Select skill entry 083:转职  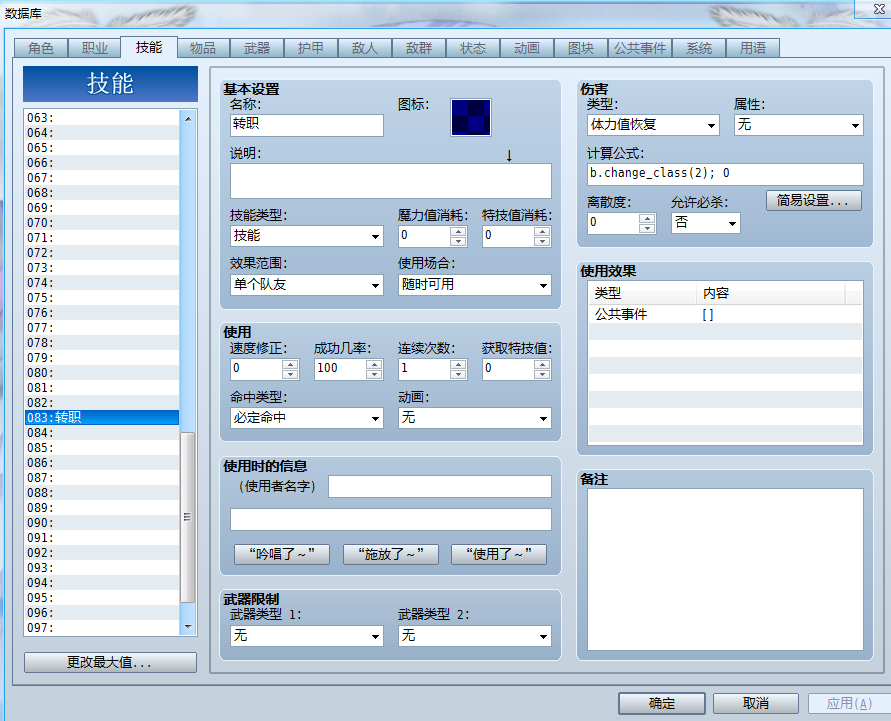pyautogui.click(x=102, y=418)
